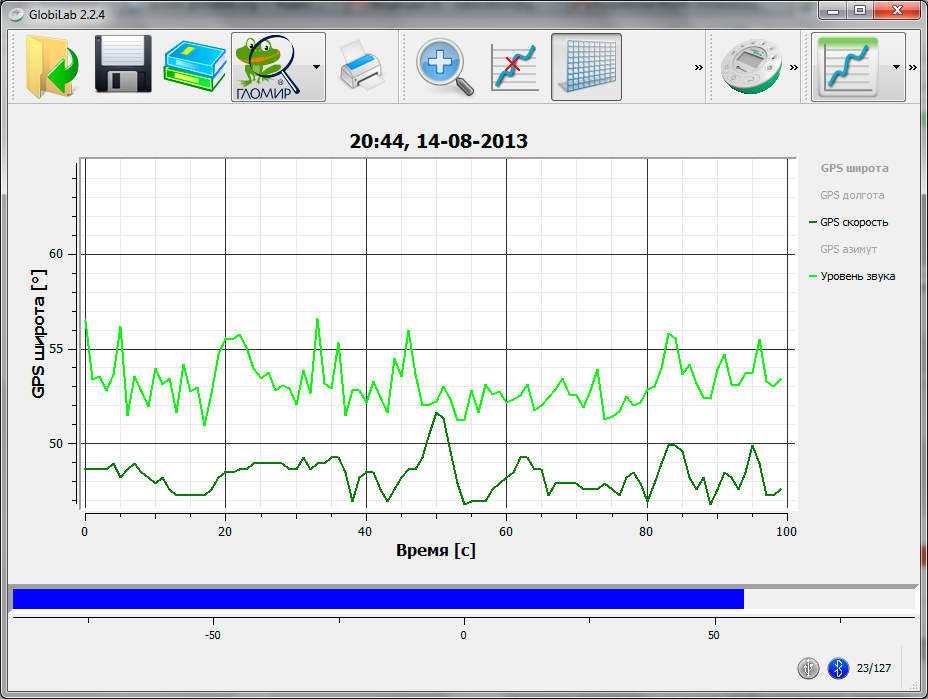Screen dimensions: 928x699
Task: Open dropdown arrow next to graph type button
Action: click(x=896, y=67)
